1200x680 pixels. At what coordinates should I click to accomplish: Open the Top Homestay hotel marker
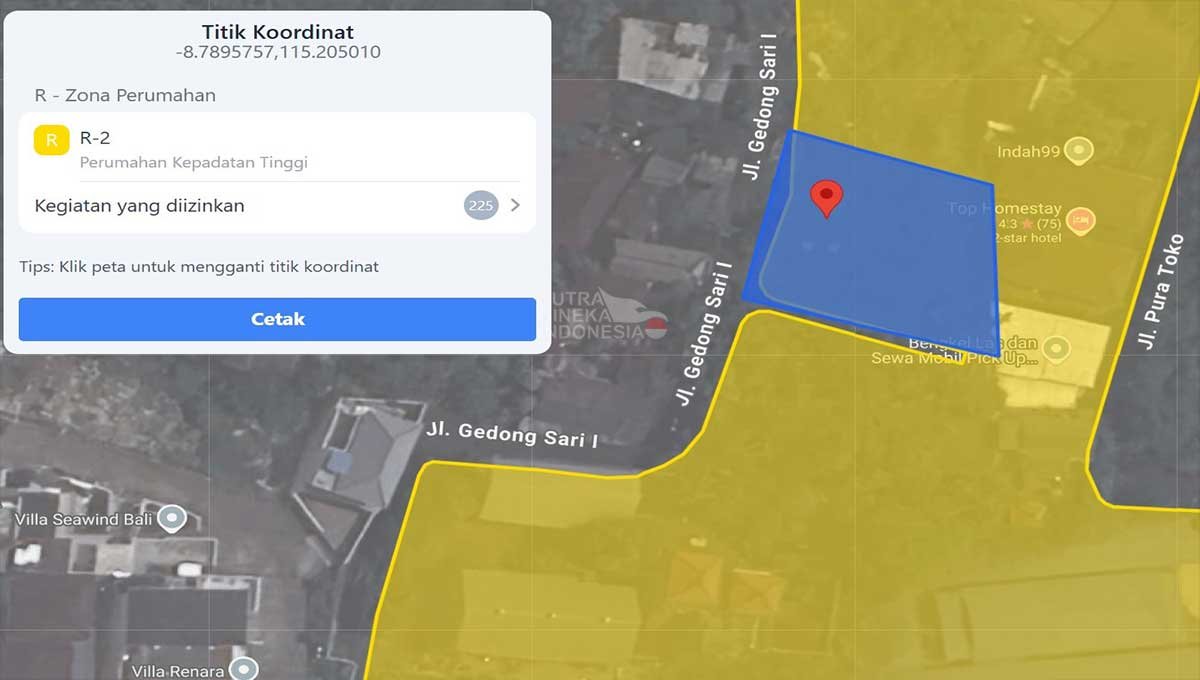(x=1080, y=221)
